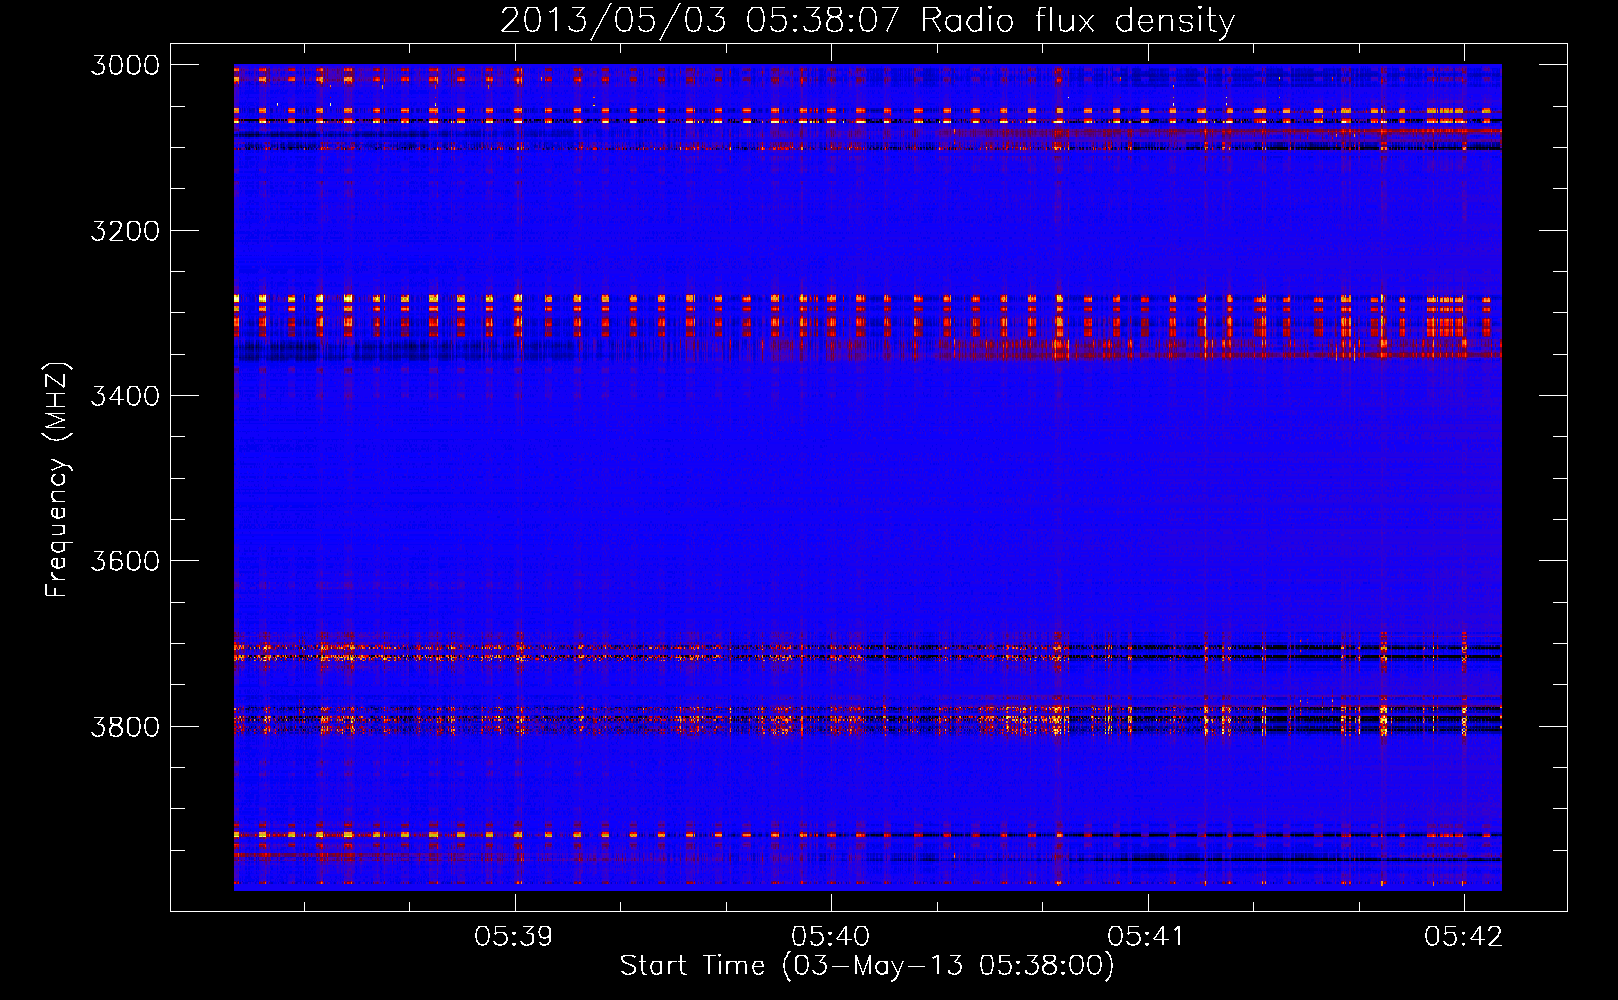The width and height of the screenshot is (1618, 1000).
Task: Click the 'Start Time (03-May-13 05:38:00)' axis title
Action: coord(867,966)
